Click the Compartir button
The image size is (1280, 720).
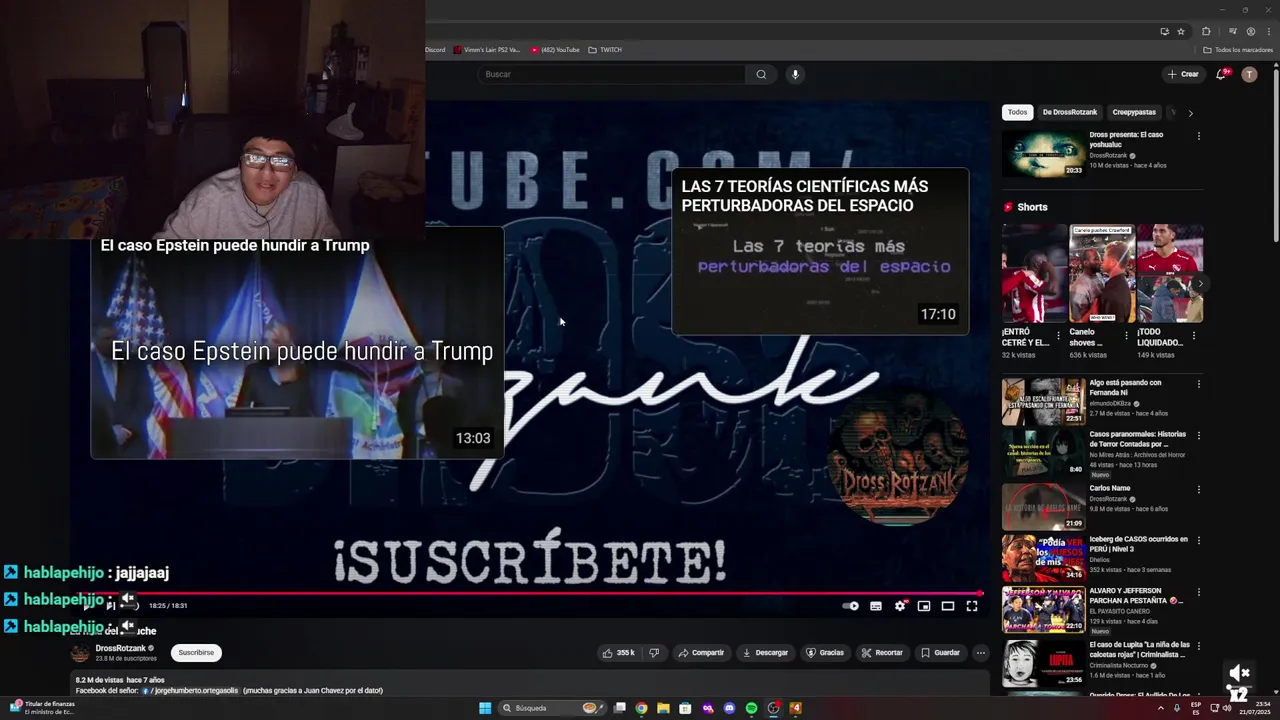(x=701, y=653)
